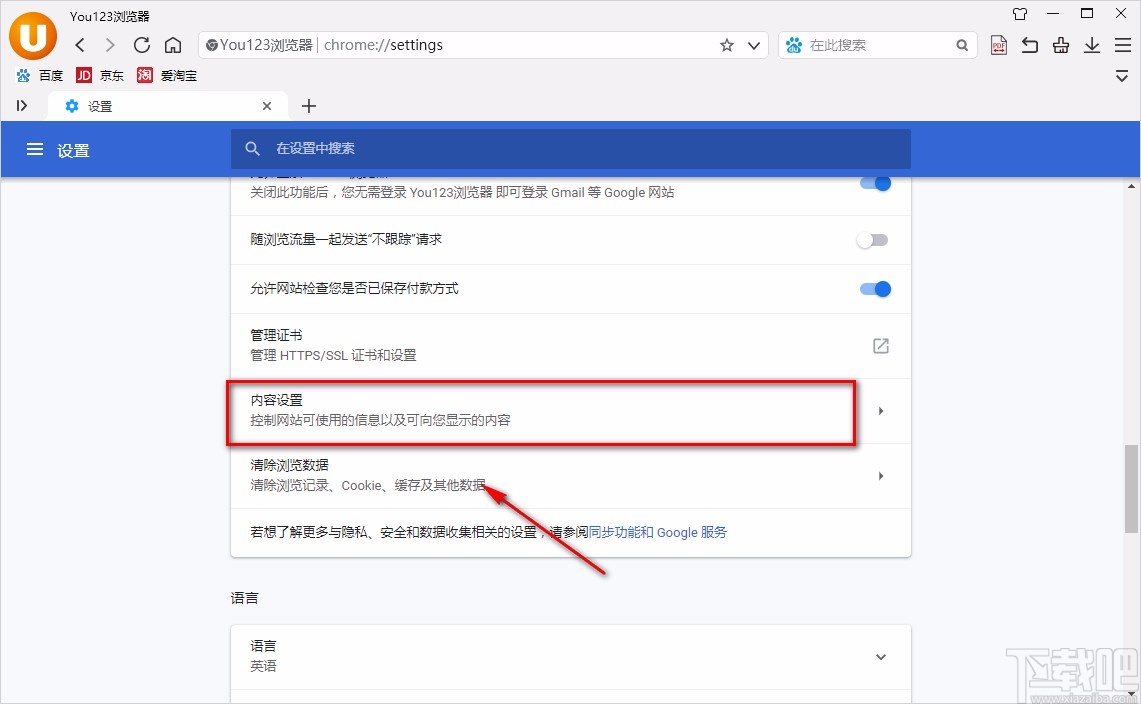This screenshot has width=1141, height=704.
Task: Expand the bookmarks bar overflow chevron
Action: (x=1122, y=76)
